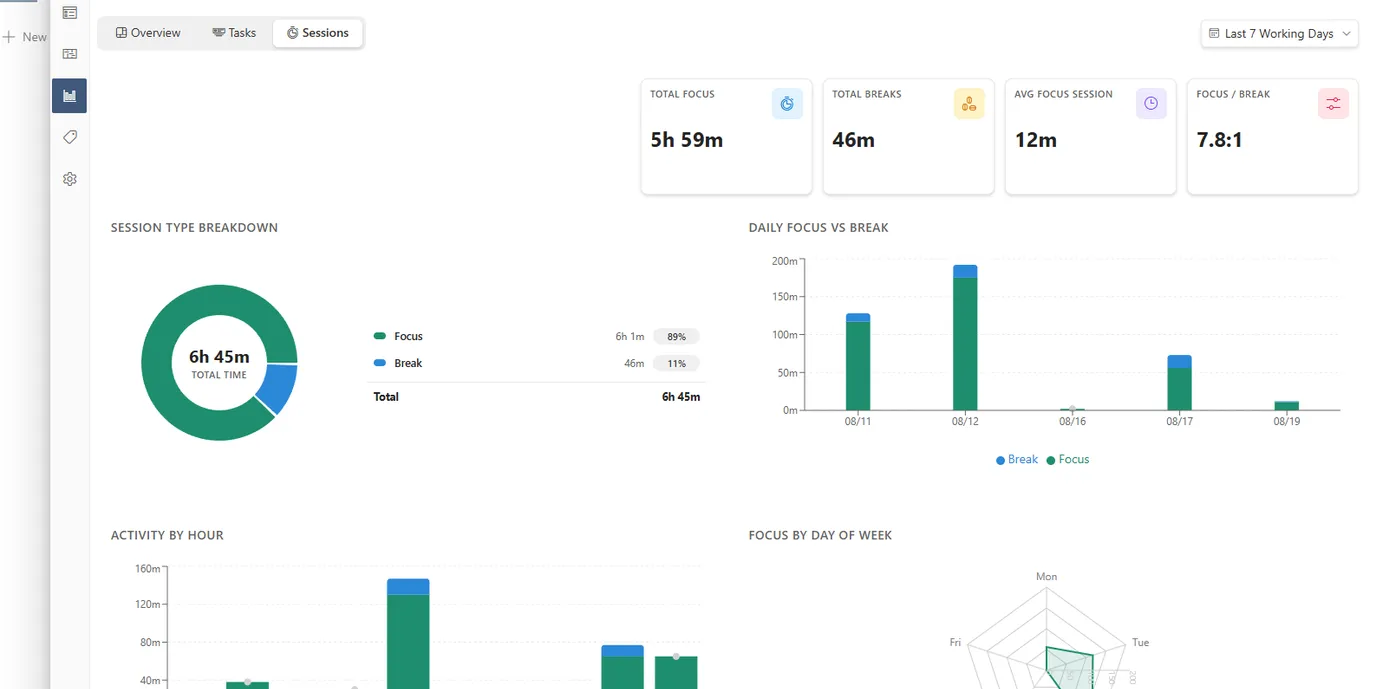
Task: Click the 12m Avg Focus Session value
Action: click(x=1036, y=140)
